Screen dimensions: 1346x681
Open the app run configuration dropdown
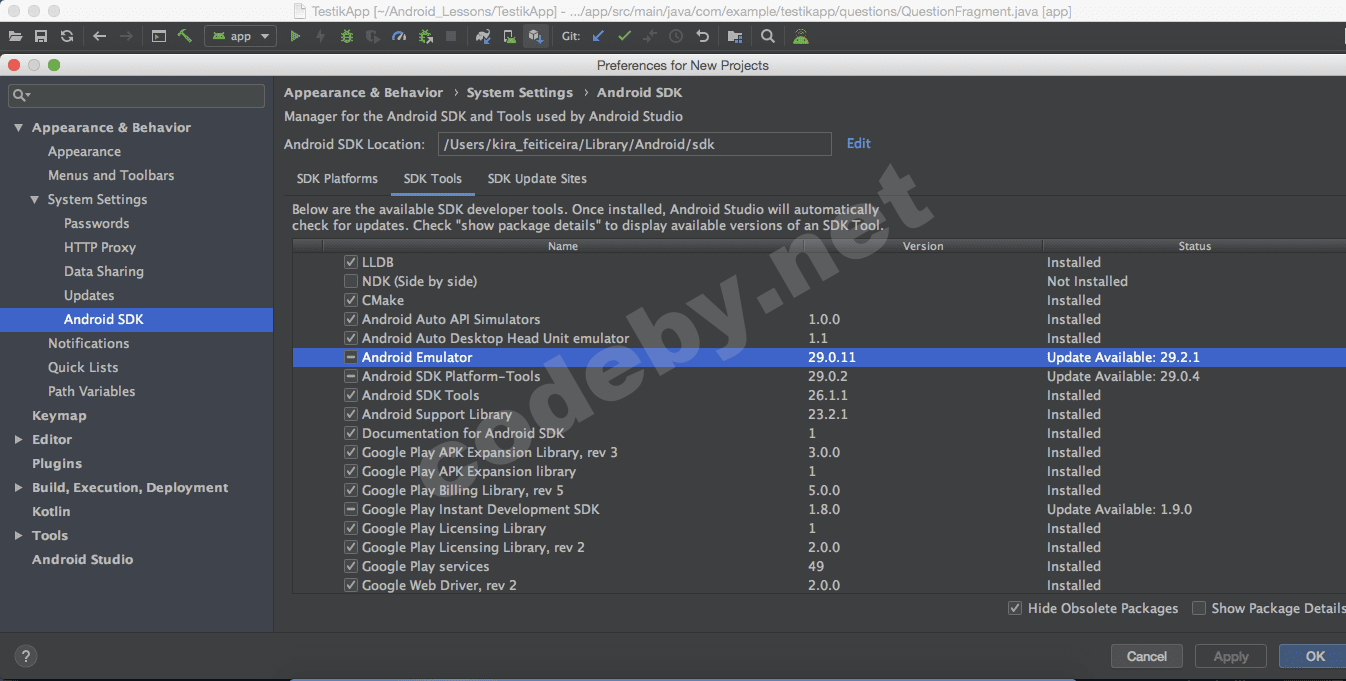tap(240, 36)
